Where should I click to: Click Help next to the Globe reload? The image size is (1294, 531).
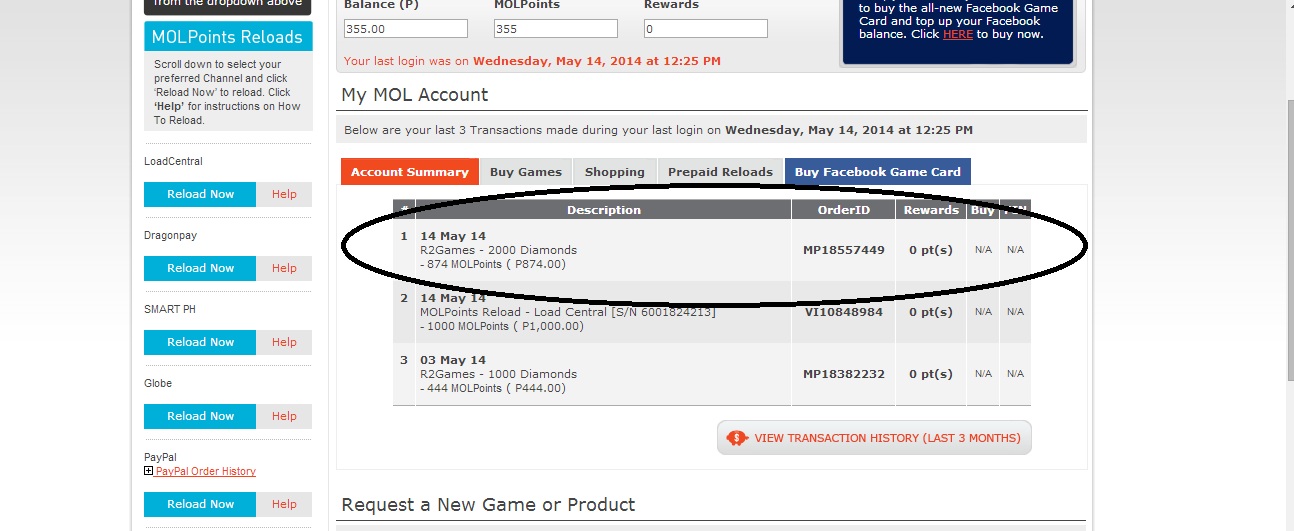pyautogui.click(x=284, y=416)
